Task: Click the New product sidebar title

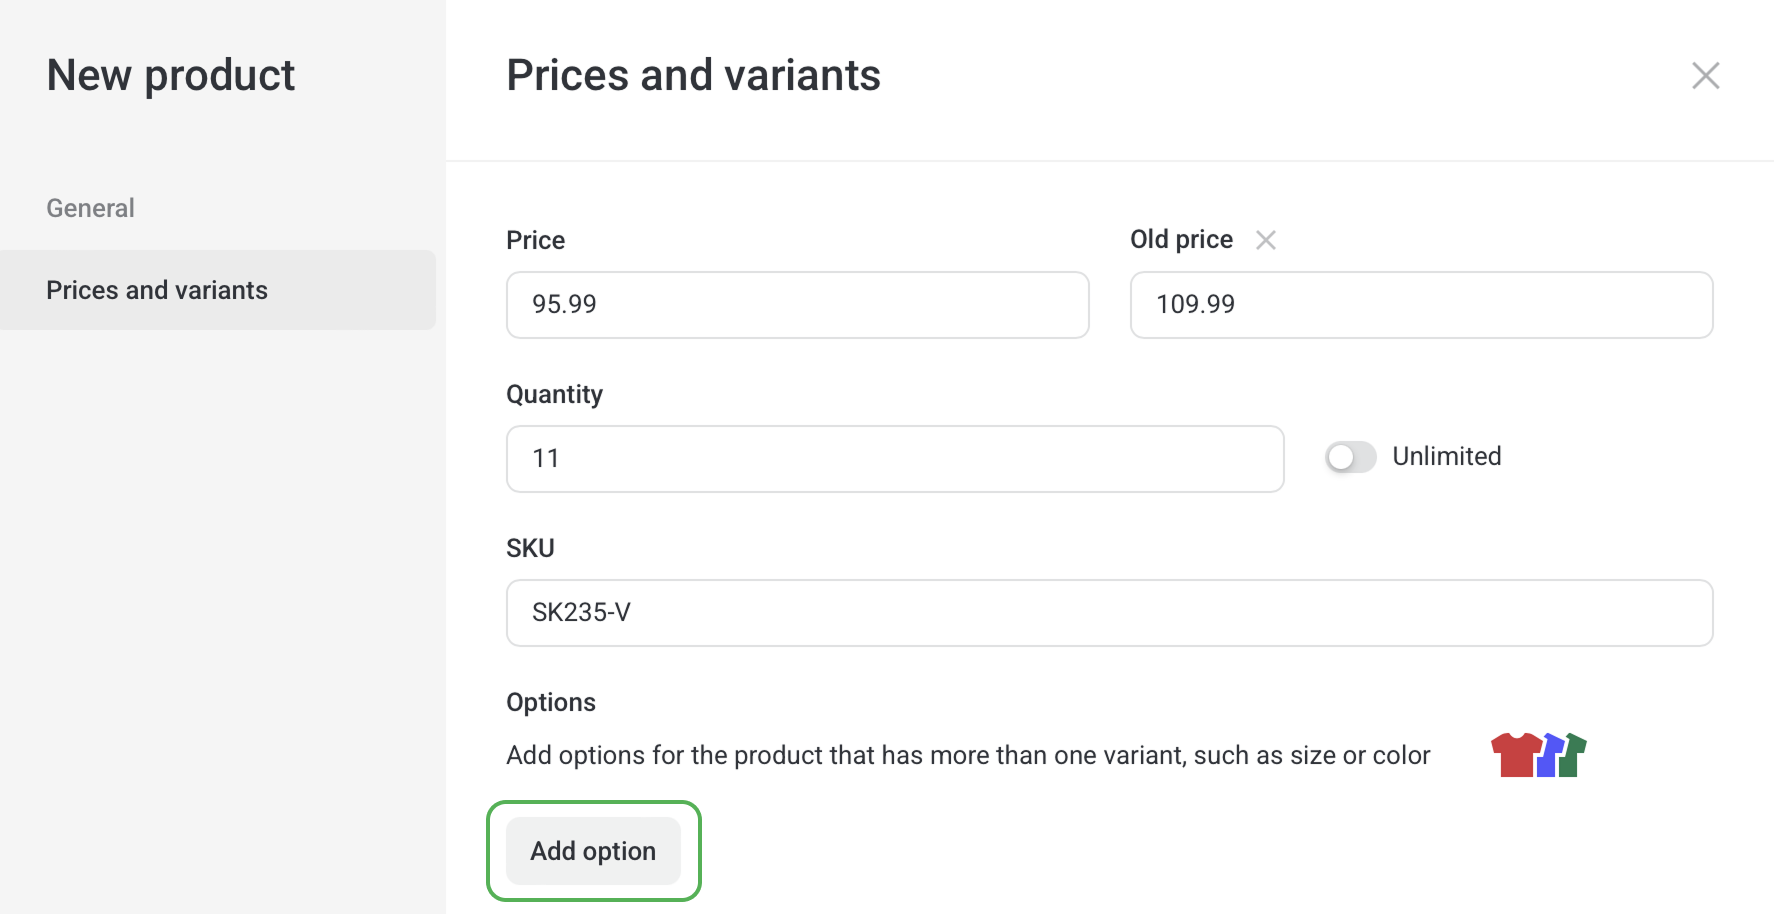Action: pyautogui.click(x=170, y=76)
